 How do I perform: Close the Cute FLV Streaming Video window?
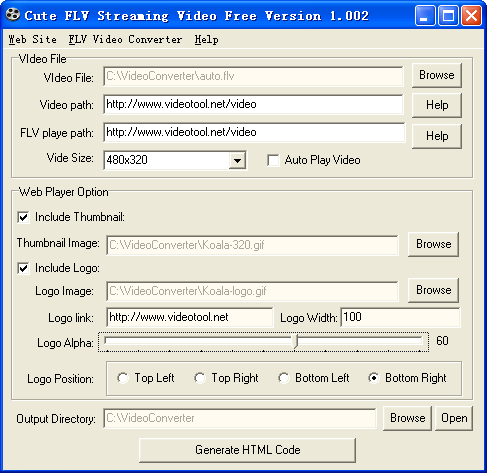pyautogui.click(x=471, y=15)
